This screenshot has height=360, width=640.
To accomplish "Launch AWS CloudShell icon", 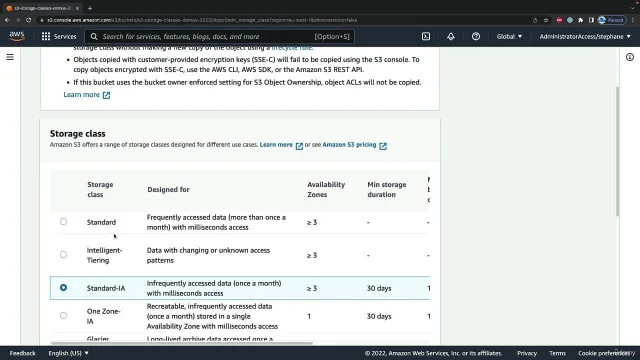I will (426, 36).
